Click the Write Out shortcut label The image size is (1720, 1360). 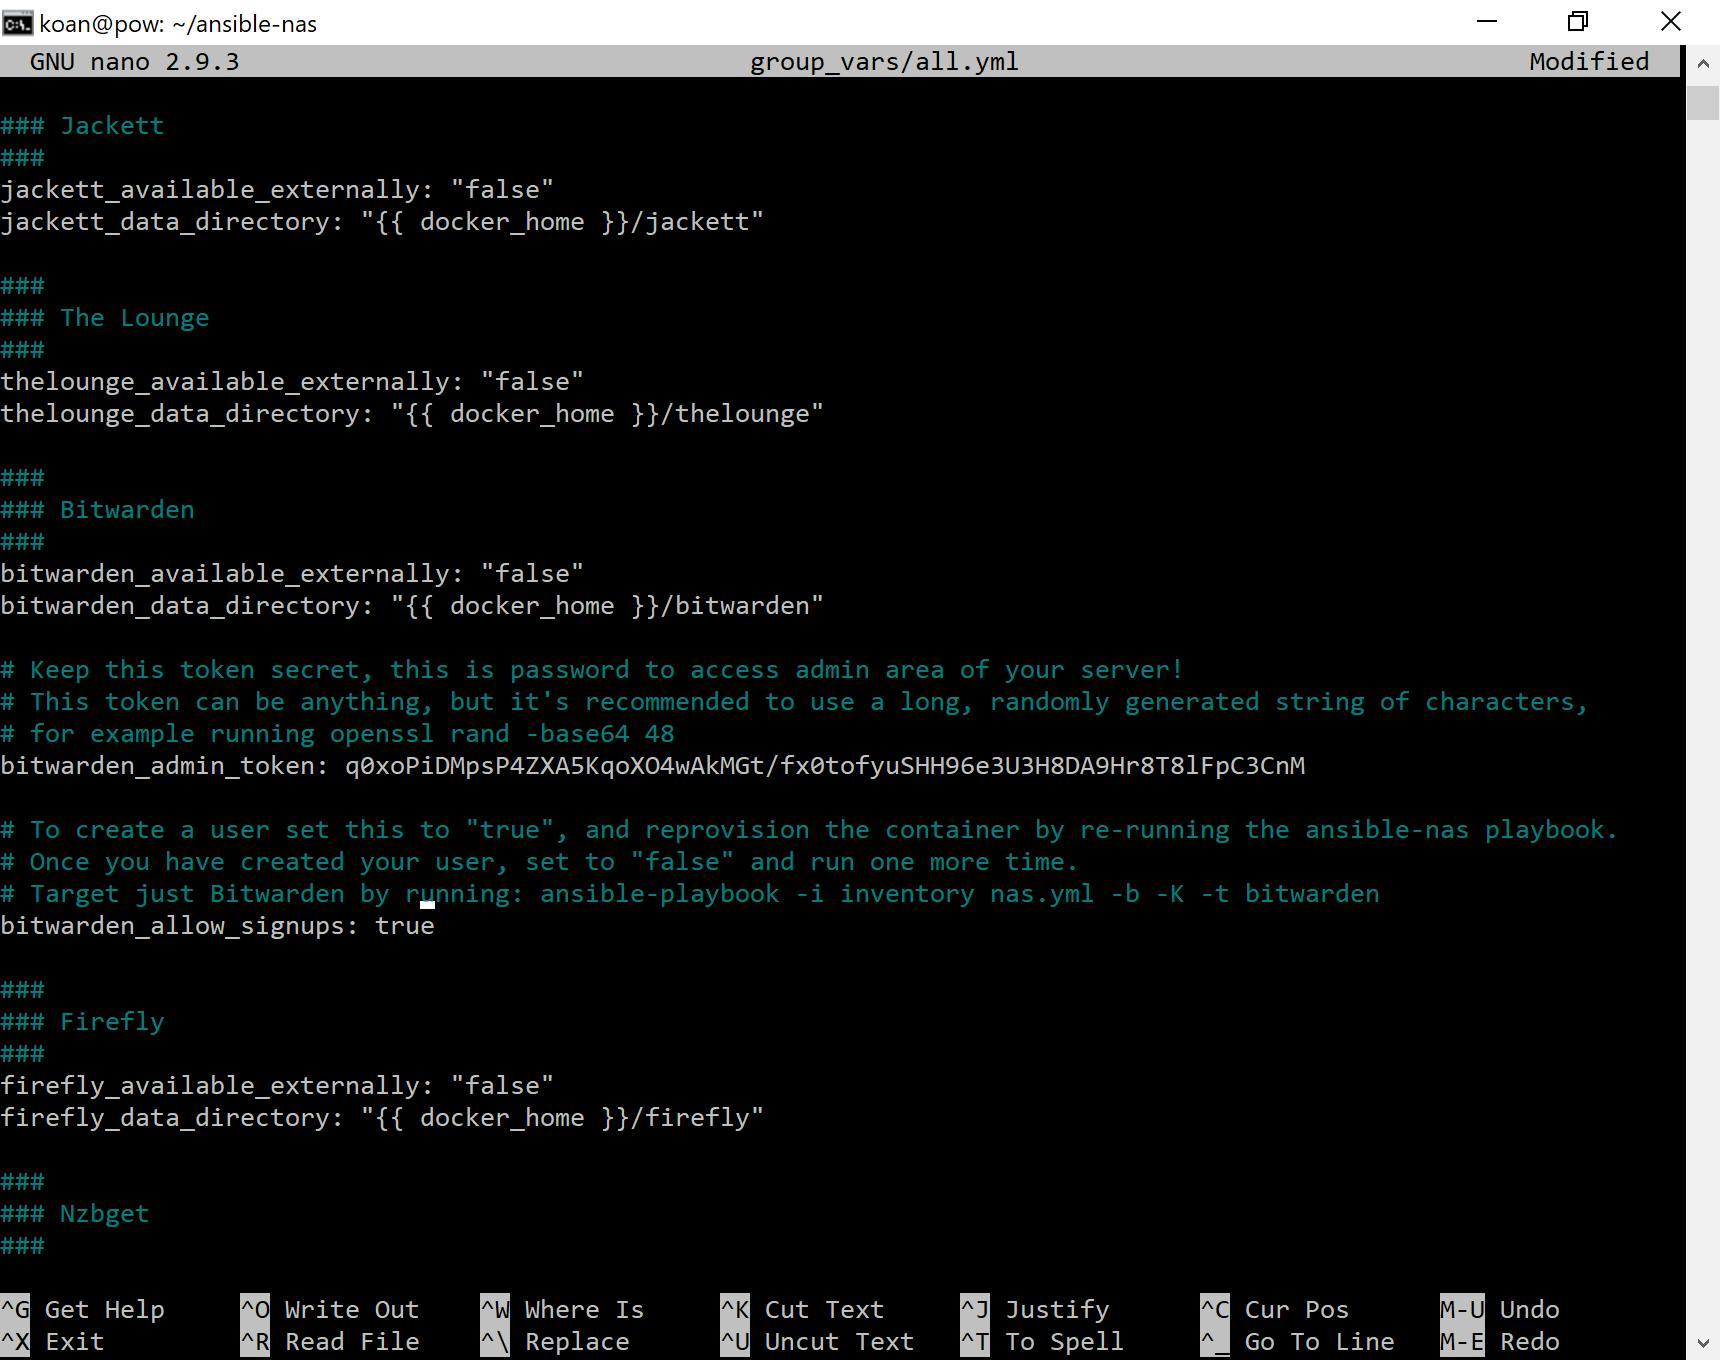(x=351, y=1310)
